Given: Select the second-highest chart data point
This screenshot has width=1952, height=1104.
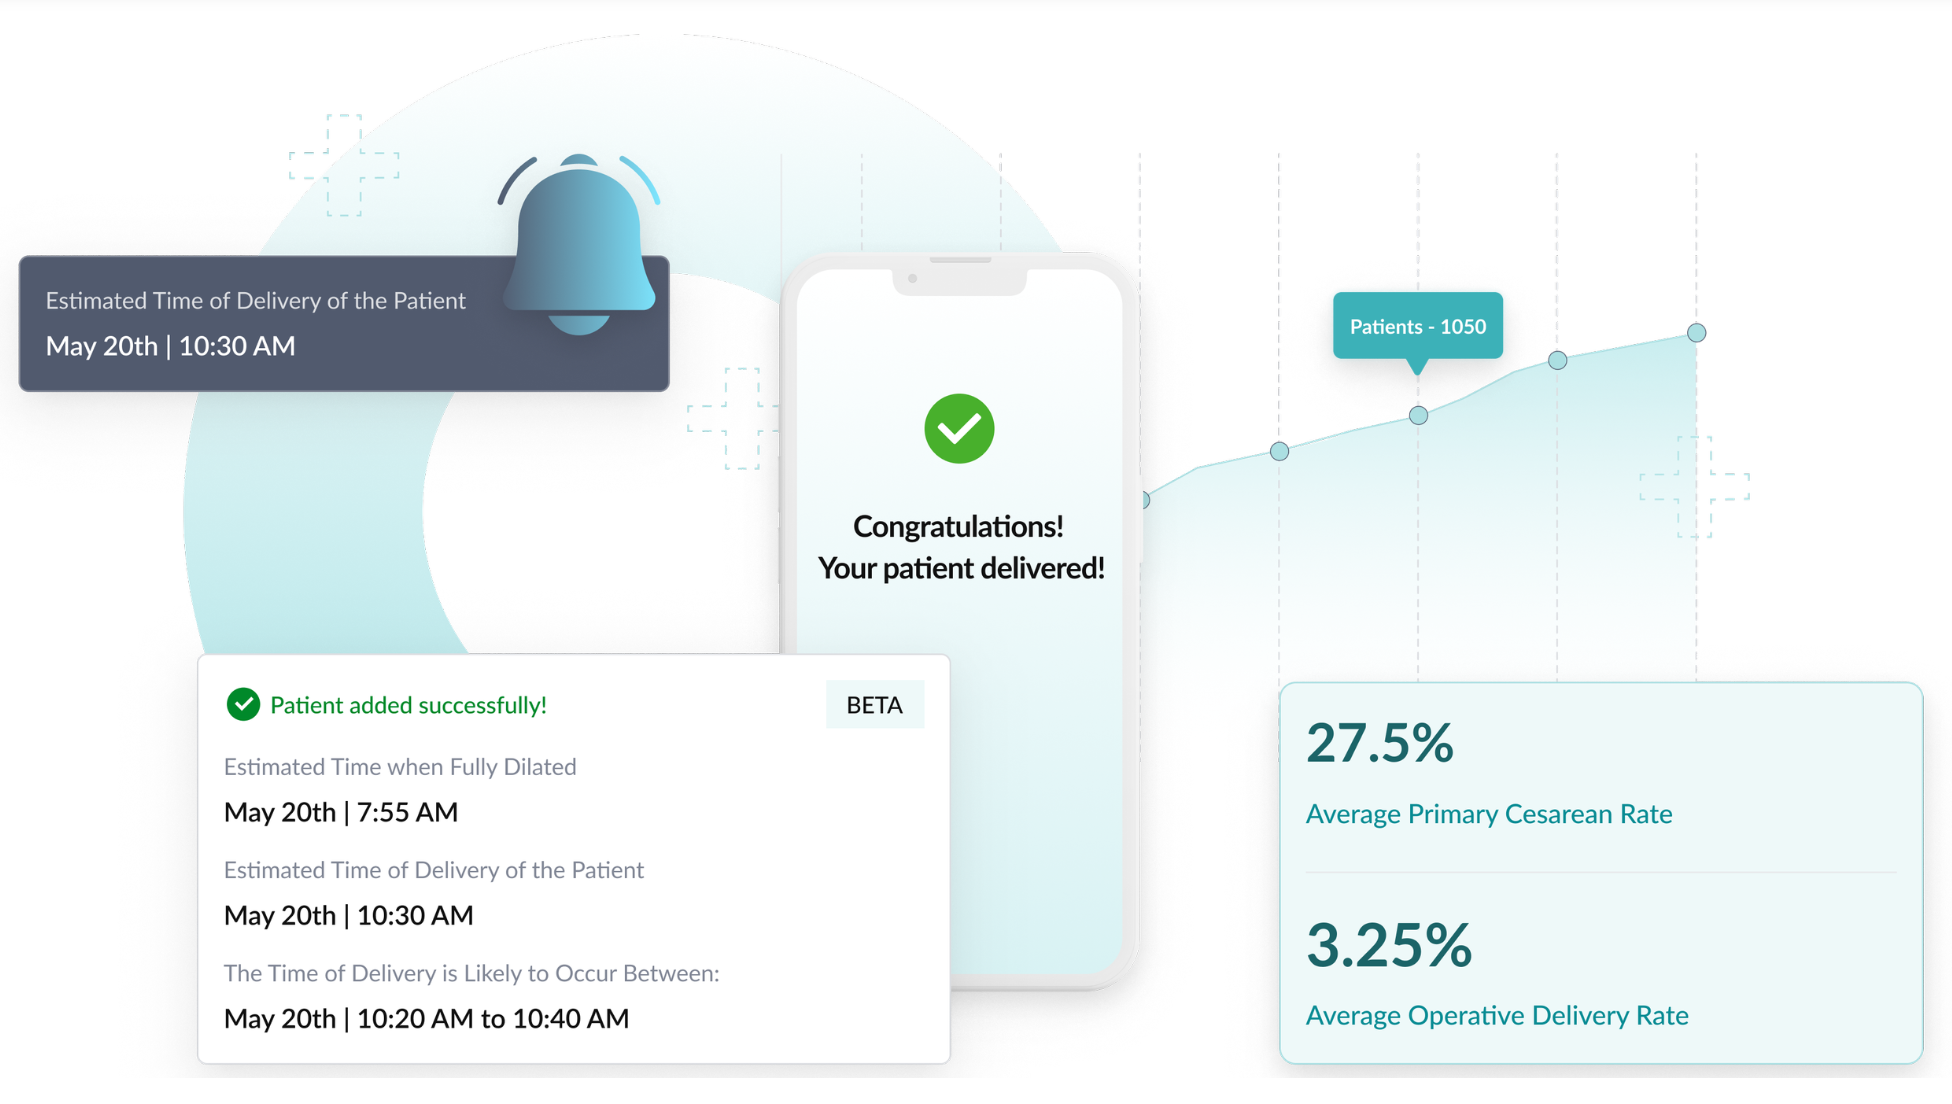Looking at the screenshot, I should [1557, 360].
